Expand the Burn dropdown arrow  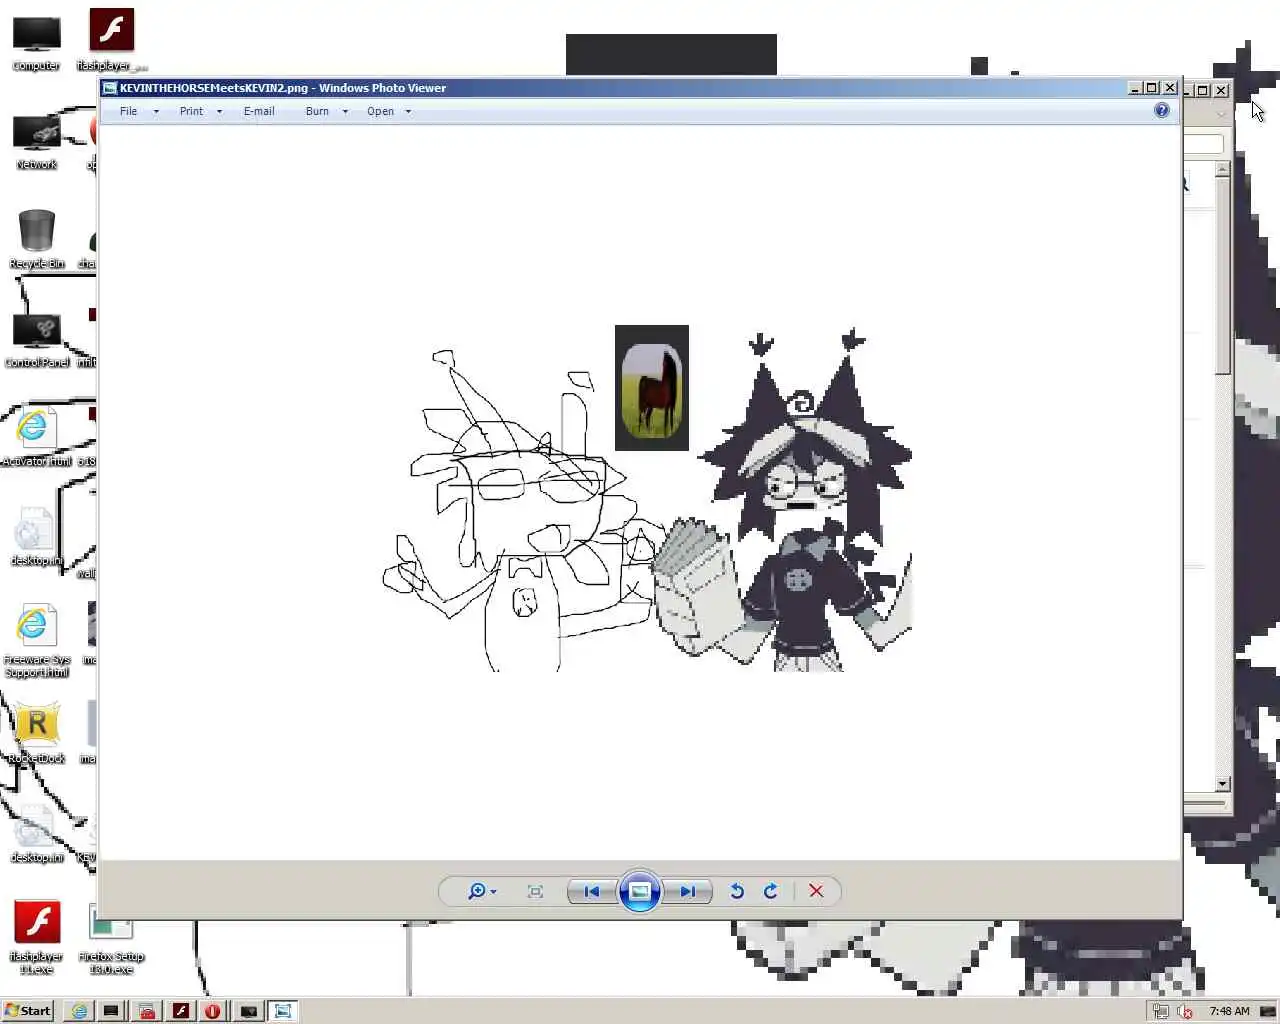[x=345, y=112]
